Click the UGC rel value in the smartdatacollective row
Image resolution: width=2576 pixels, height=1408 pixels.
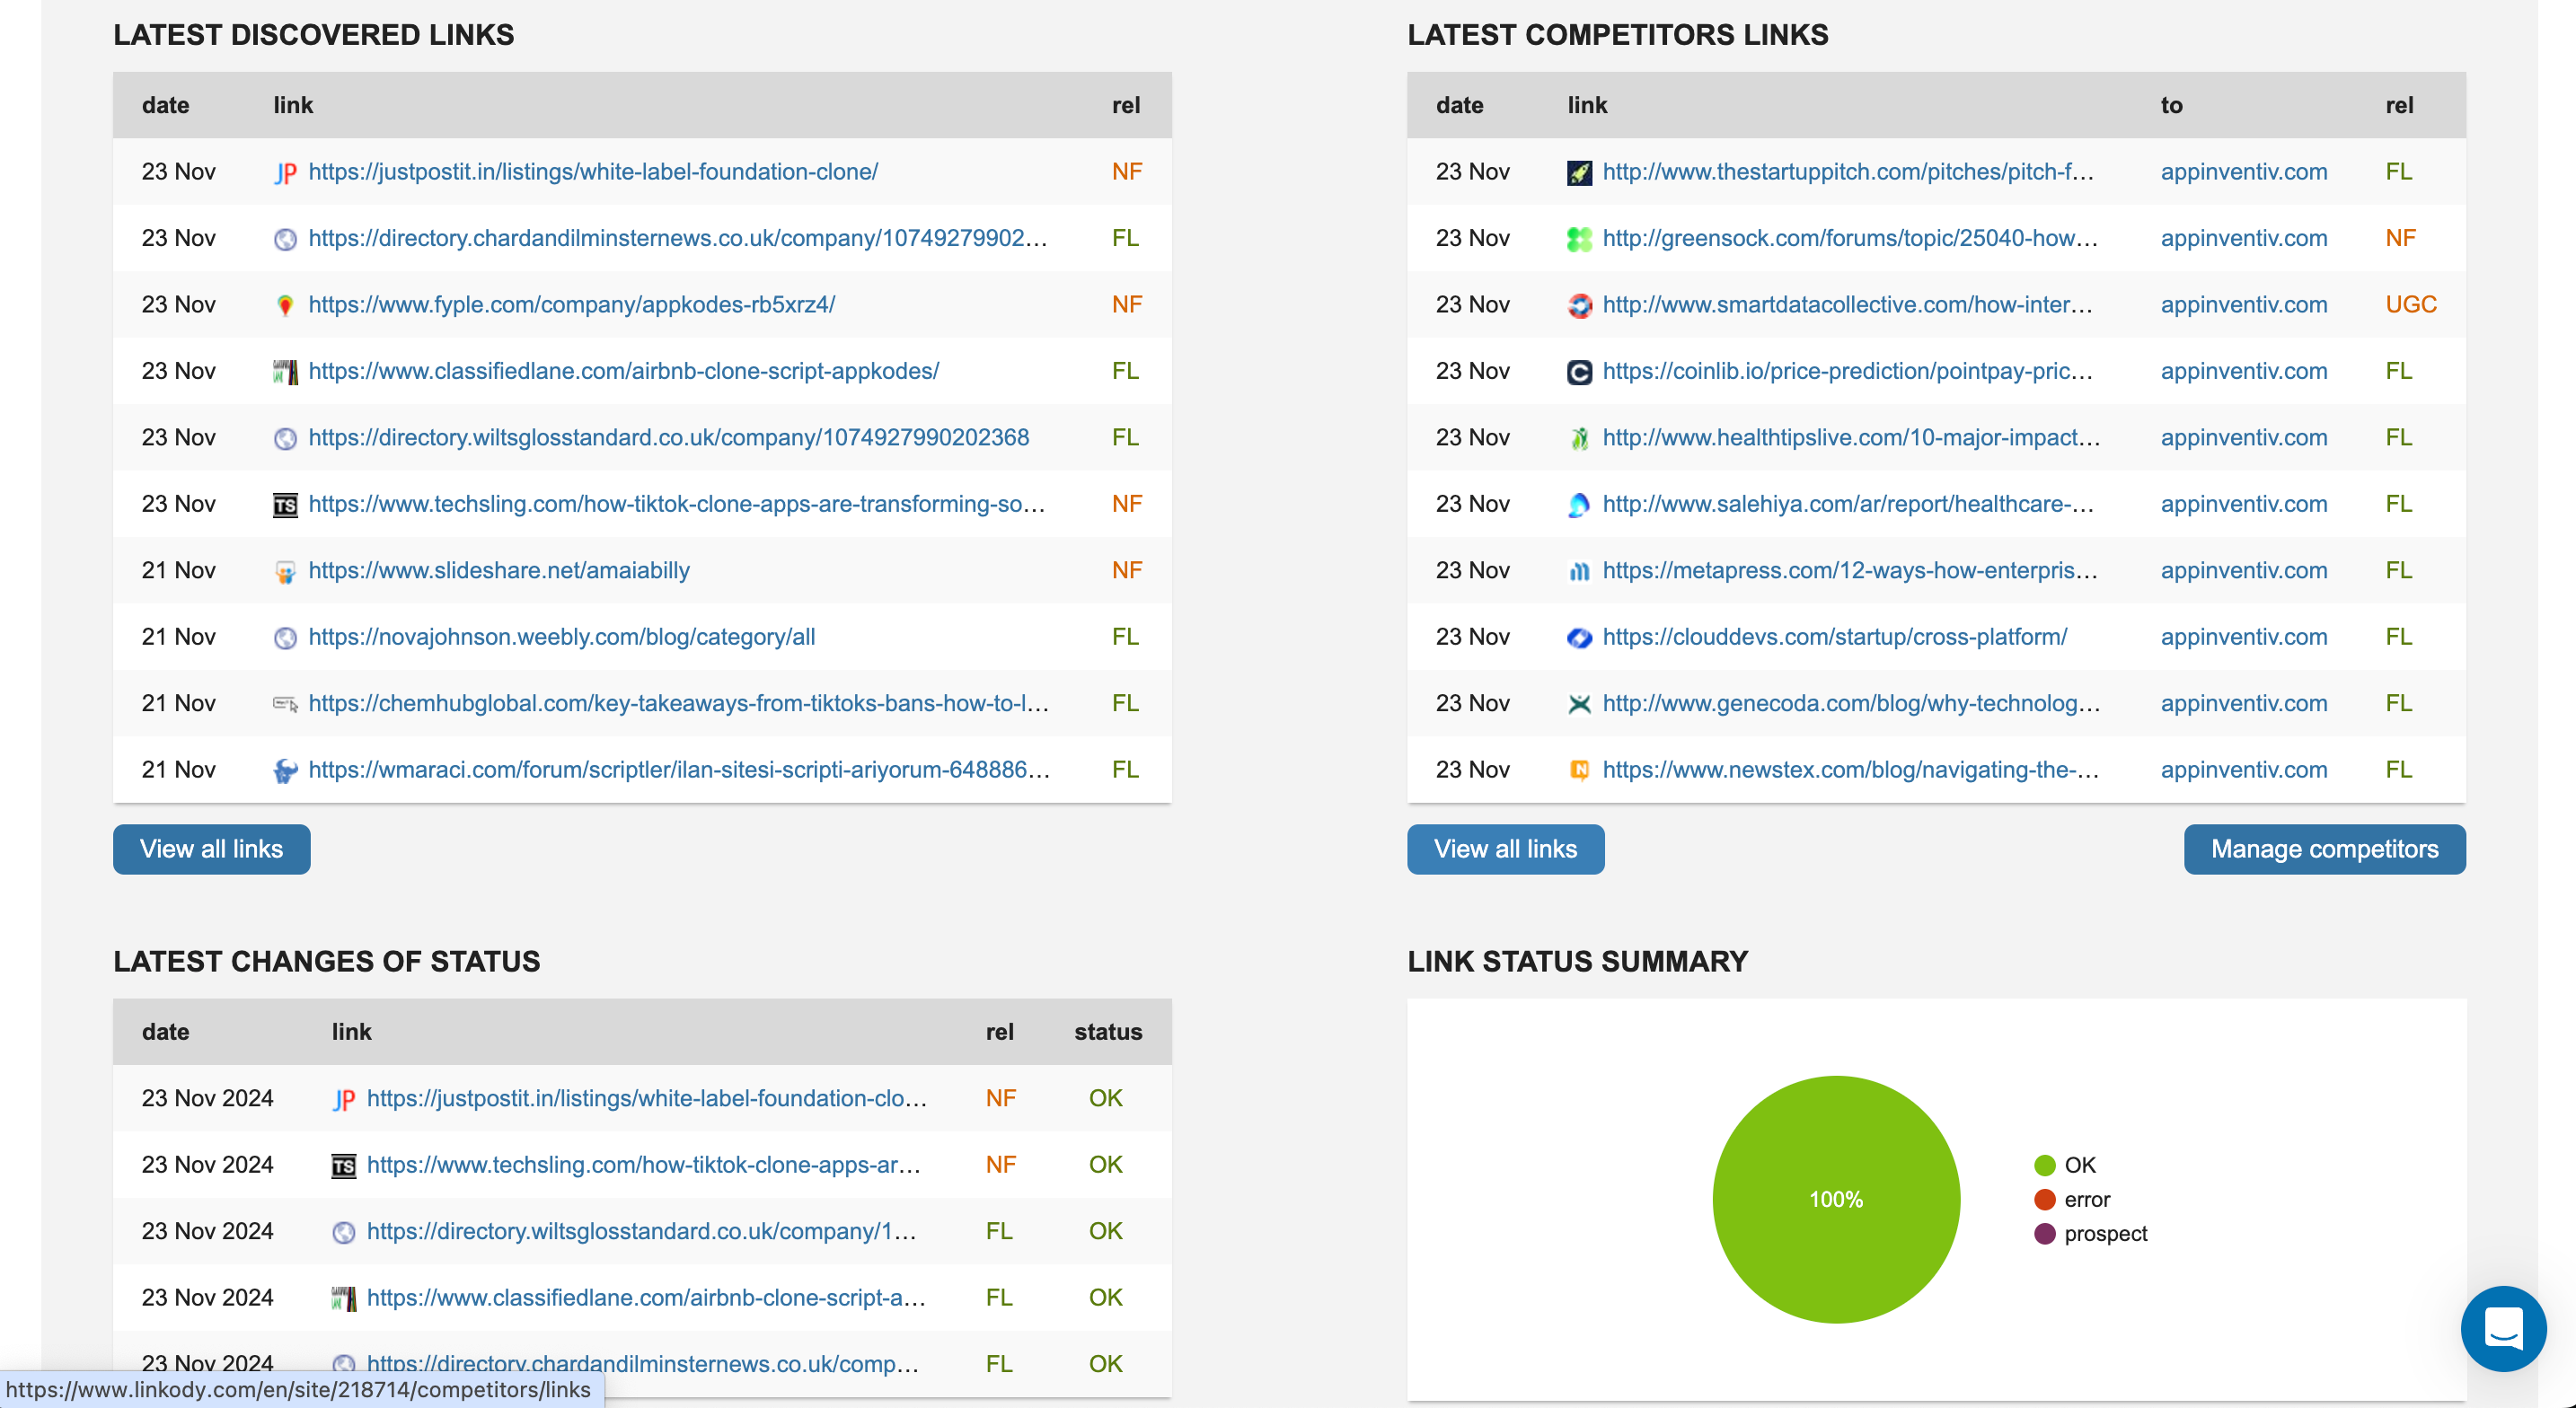[2411, 305]
